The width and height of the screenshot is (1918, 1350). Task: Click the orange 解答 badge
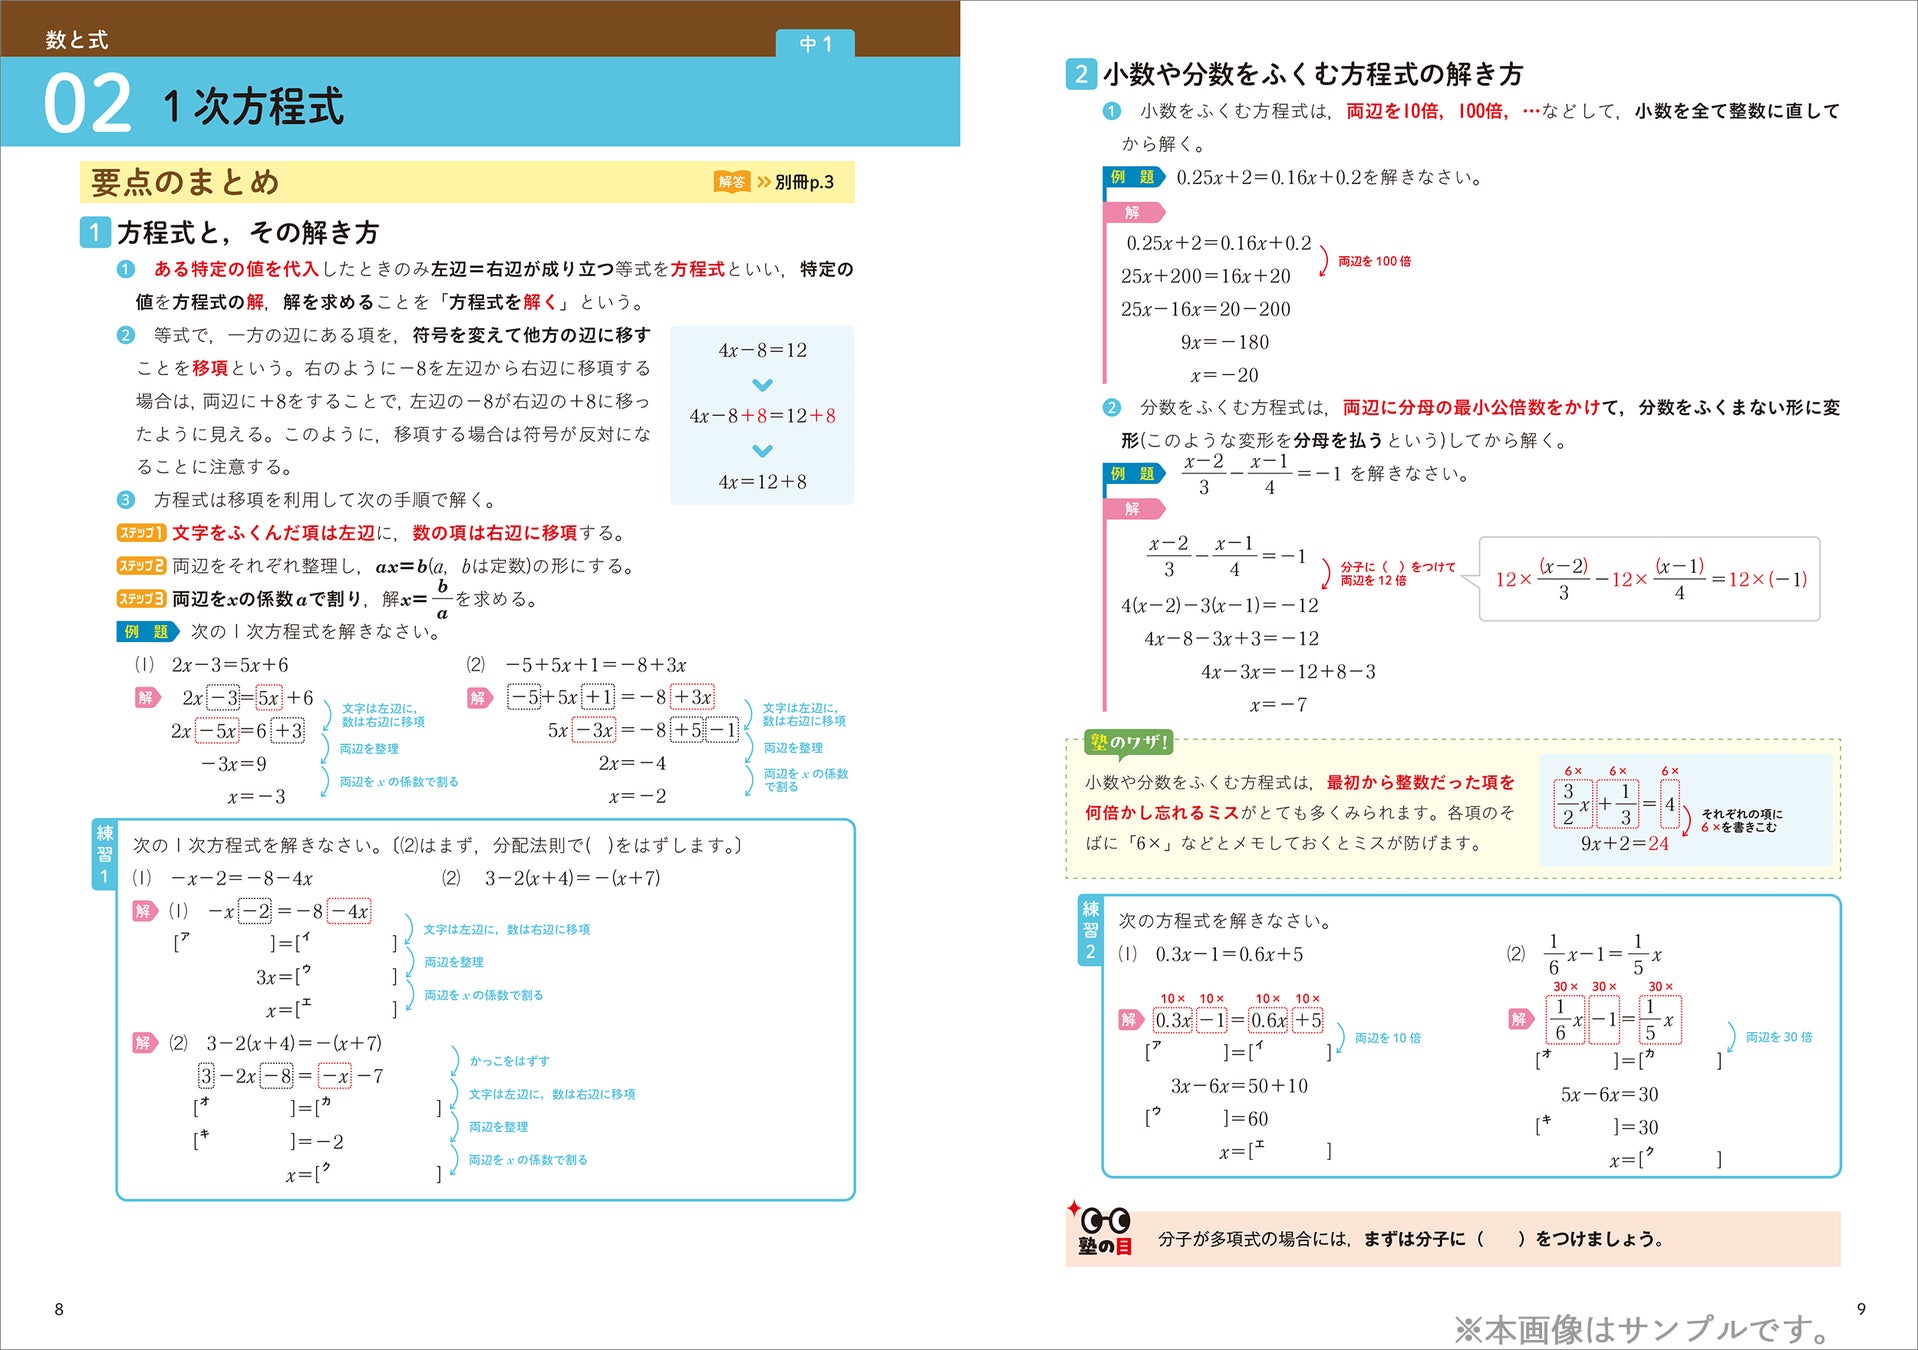click(732, 182)
